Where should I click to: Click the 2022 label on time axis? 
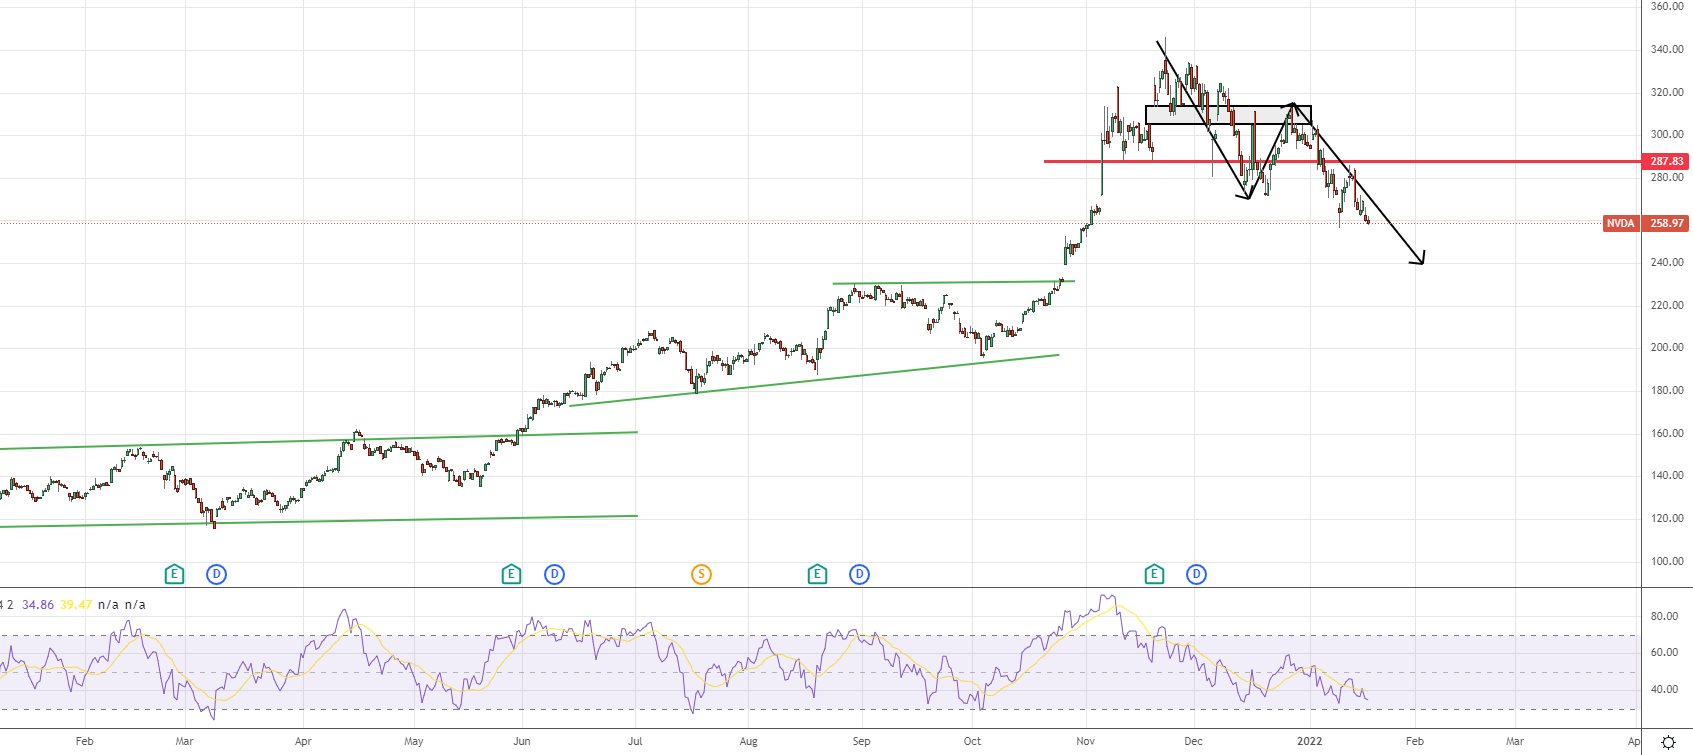click(1309, 742)
